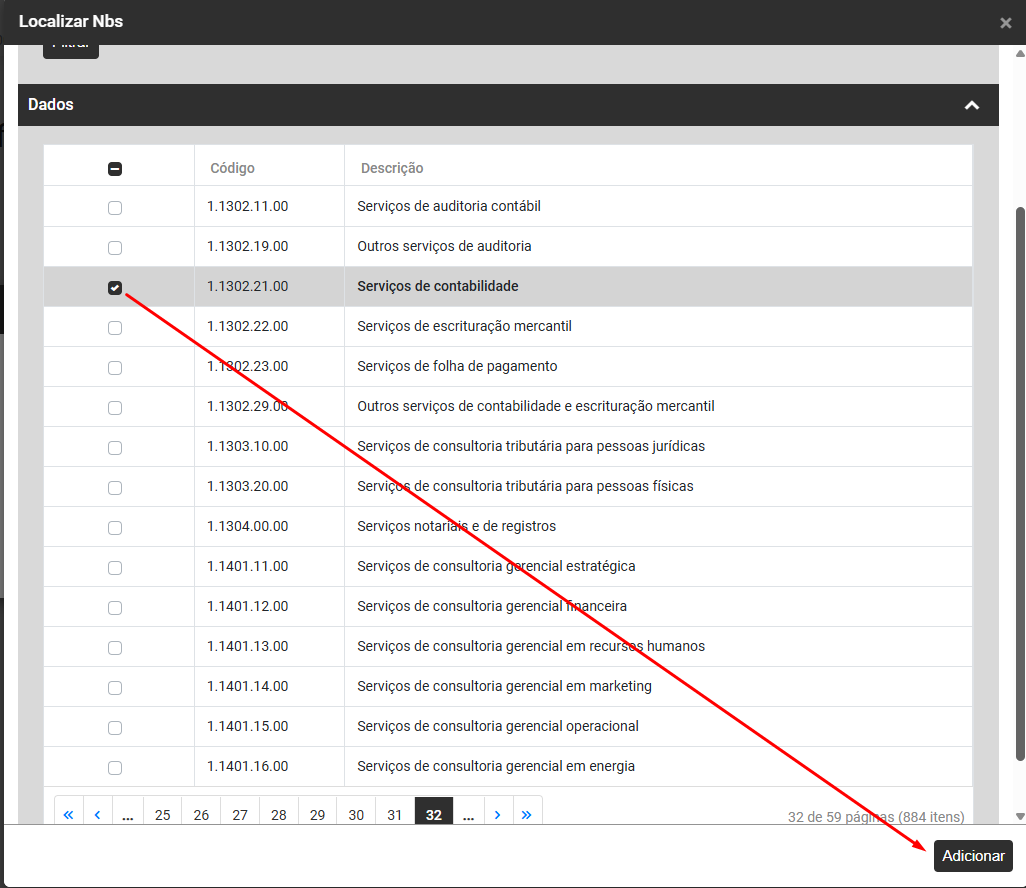This screenshot has width=1026, height=888.
Task: Tick checkbox for Serviços notariais e de registros
Action: click(x=115, y=528)
